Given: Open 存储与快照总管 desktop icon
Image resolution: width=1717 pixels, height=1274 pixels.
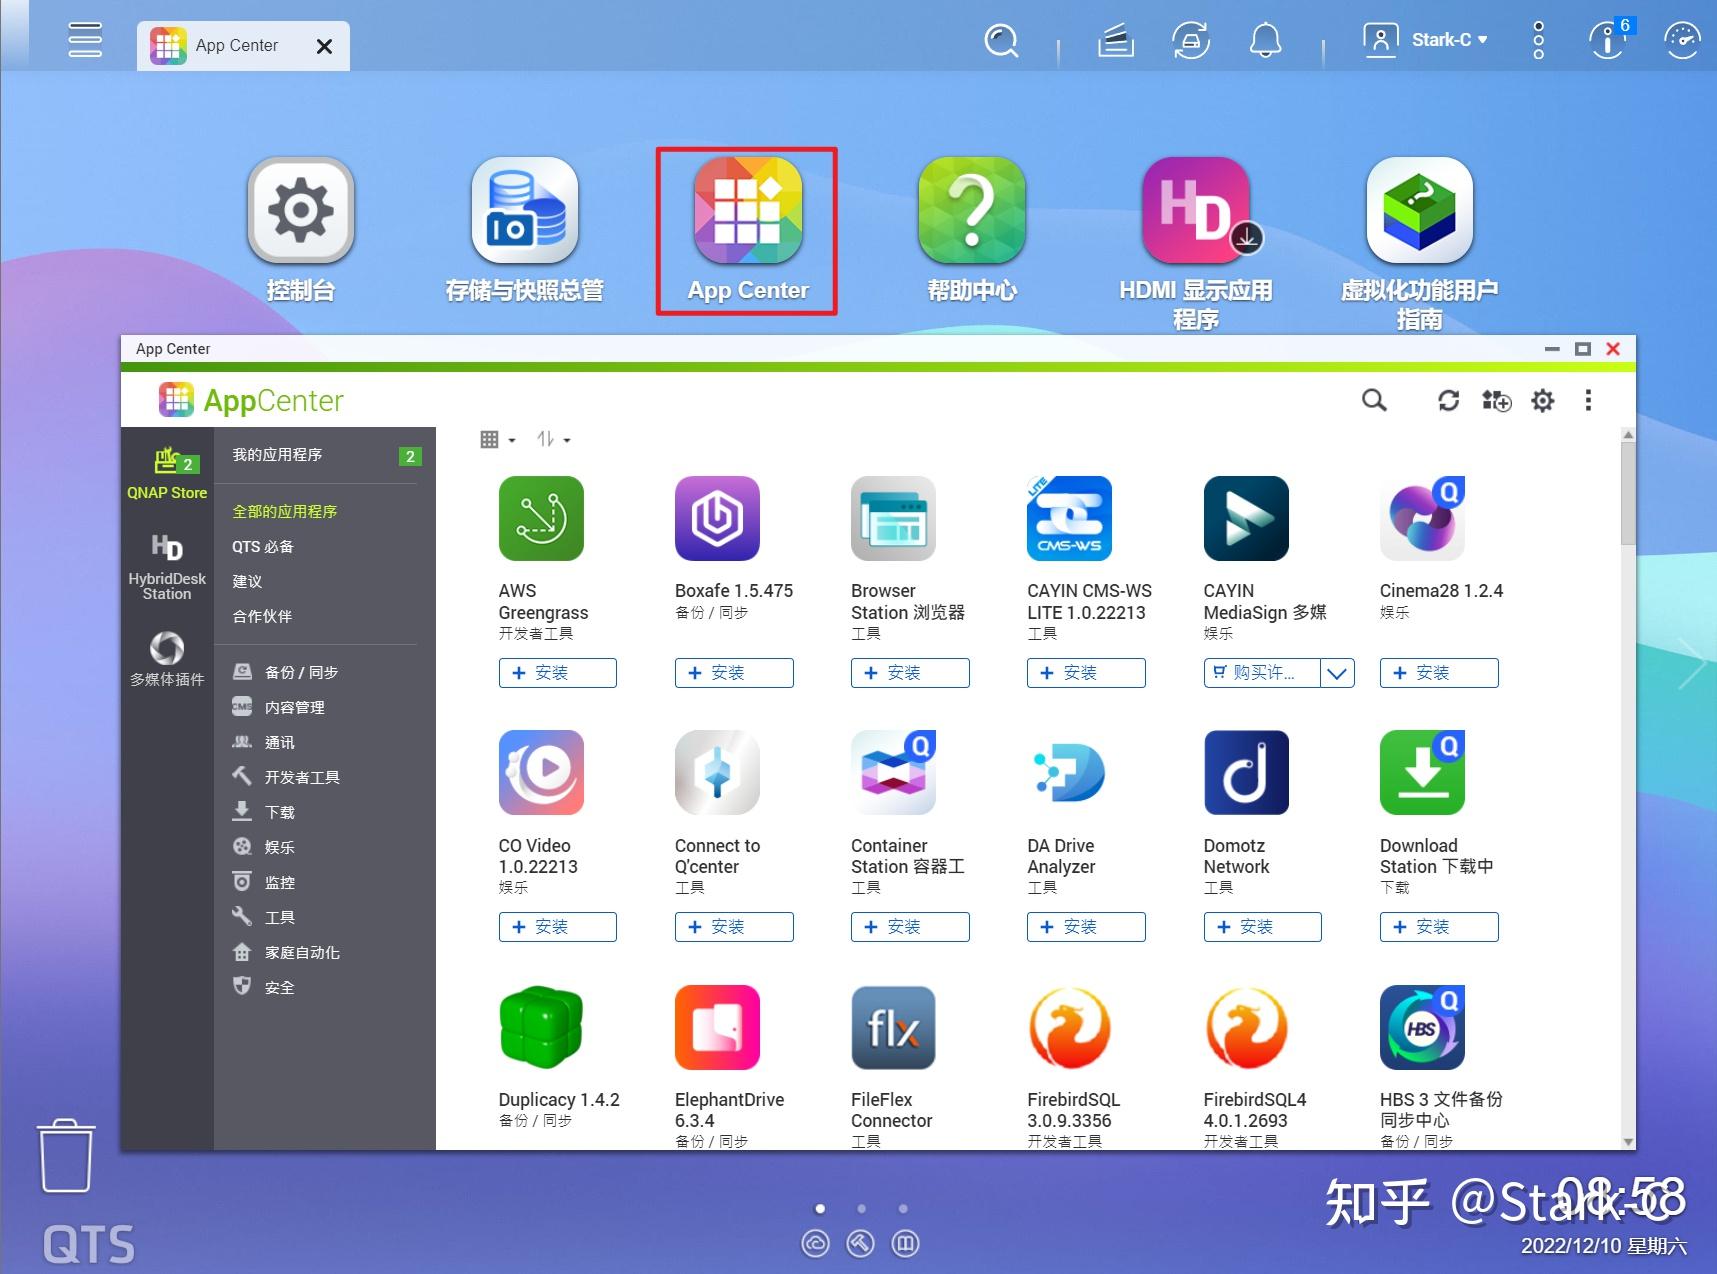Looking at the screenshot, I should tap(525, 230).
